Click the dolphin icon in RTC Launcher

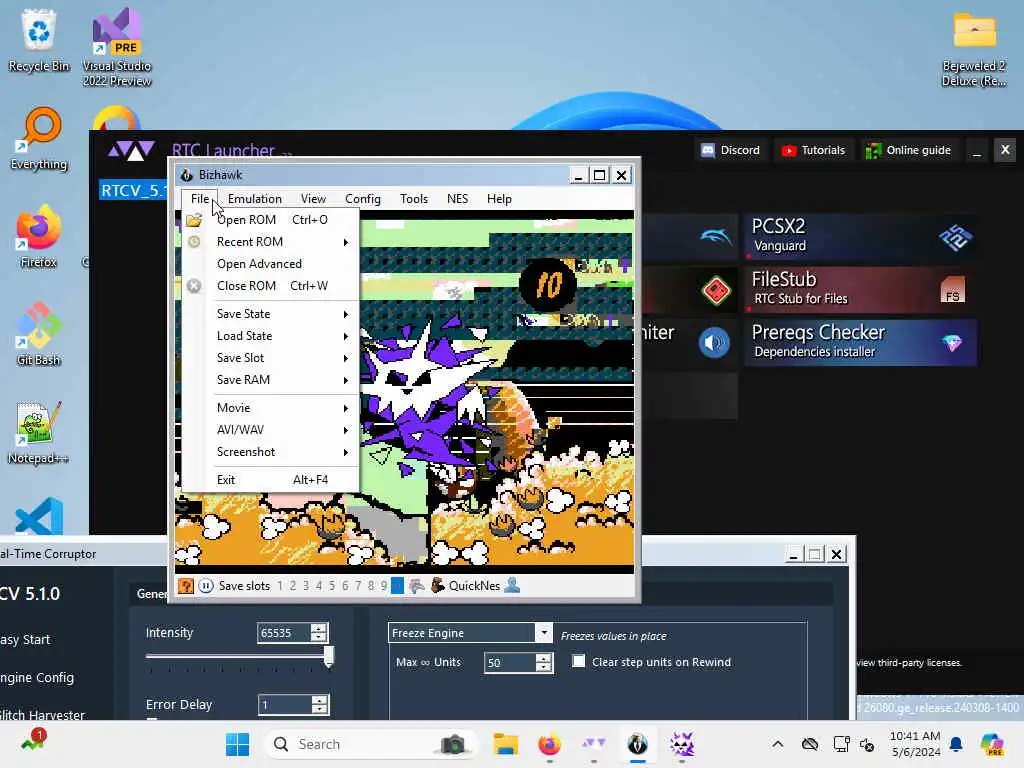coord(715,236)
